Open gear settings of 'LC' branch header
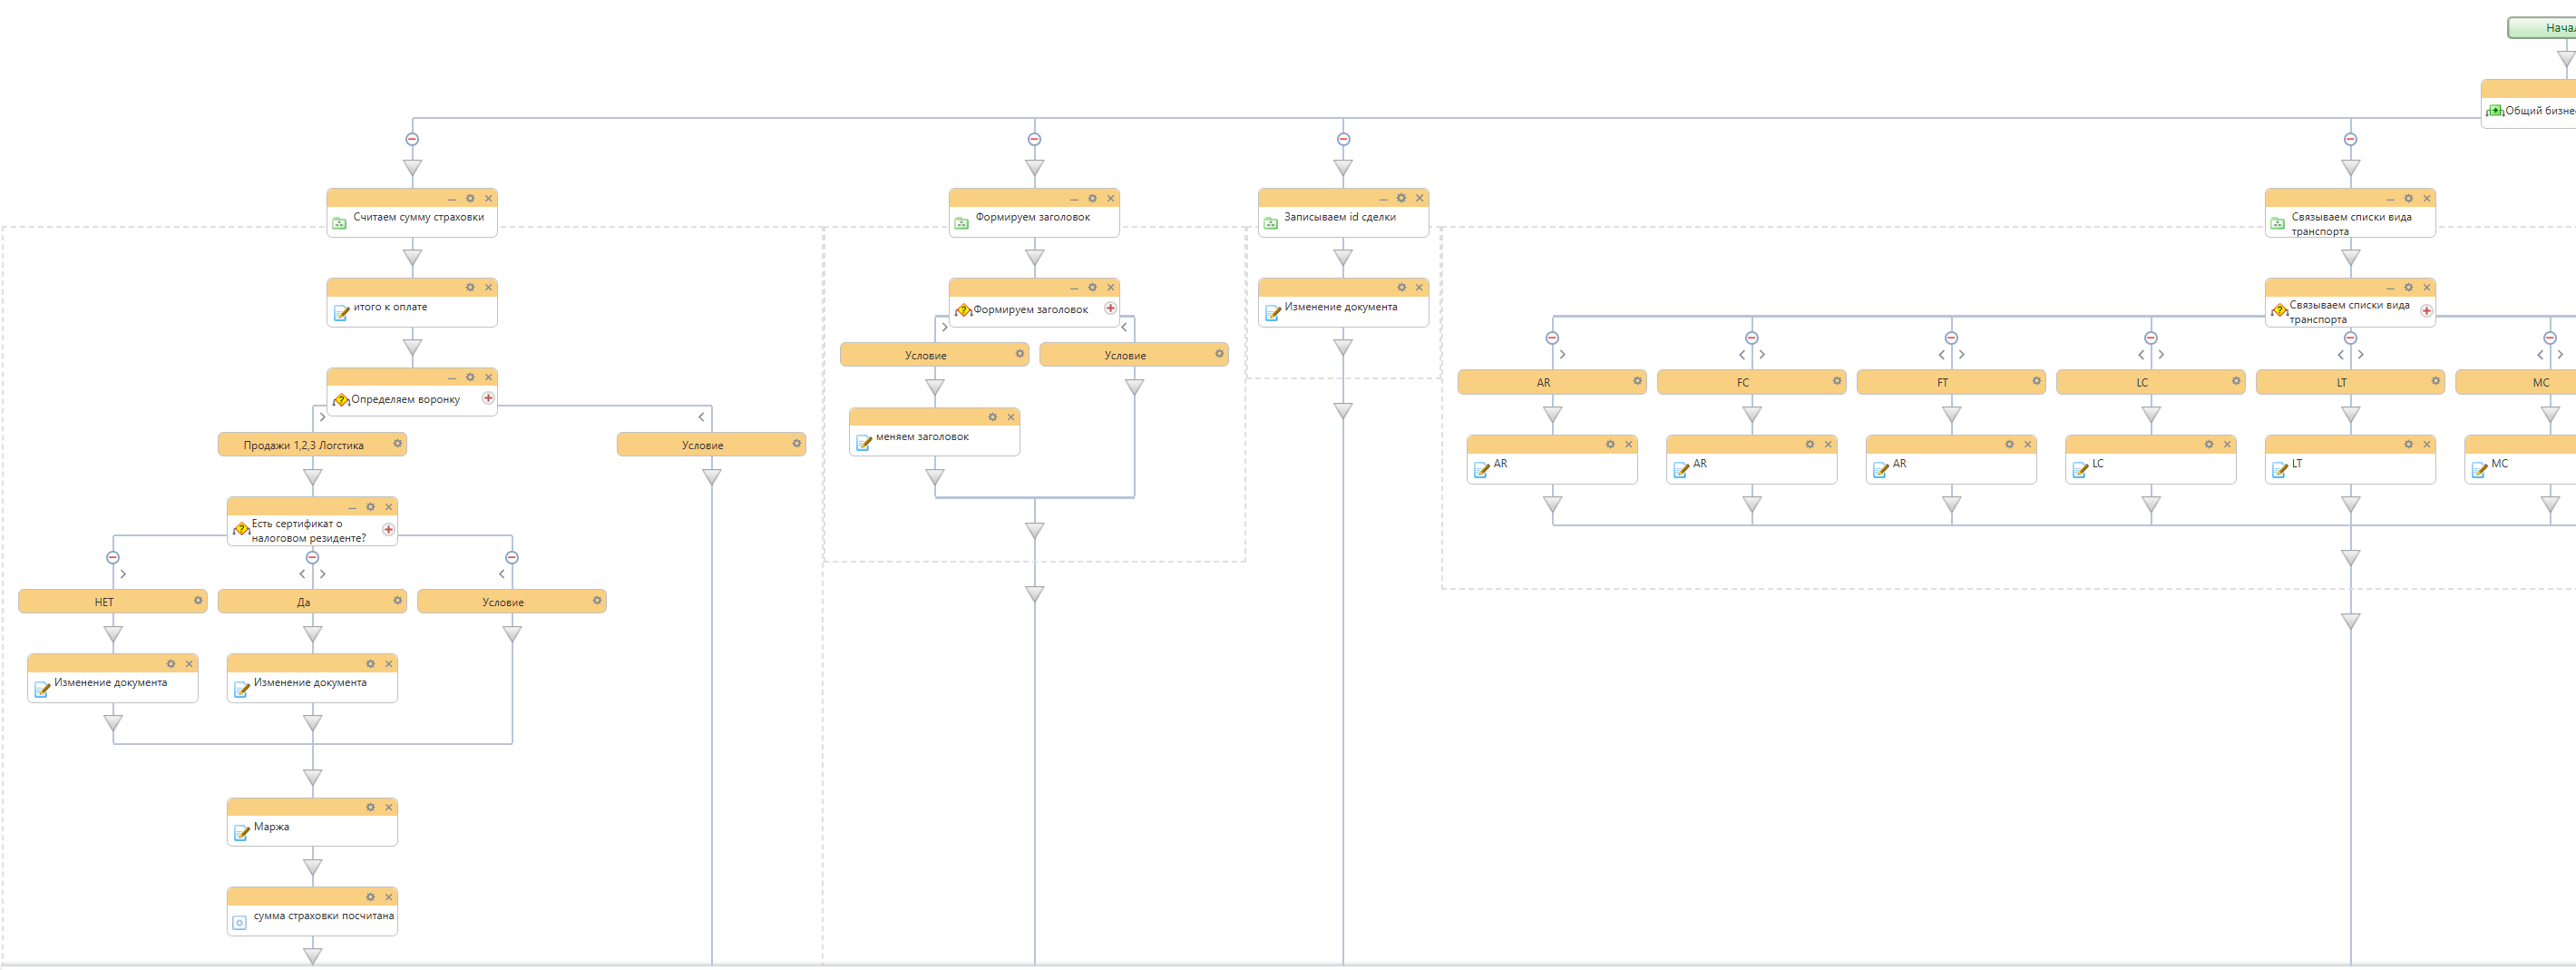 click(x=2235, y=380)
